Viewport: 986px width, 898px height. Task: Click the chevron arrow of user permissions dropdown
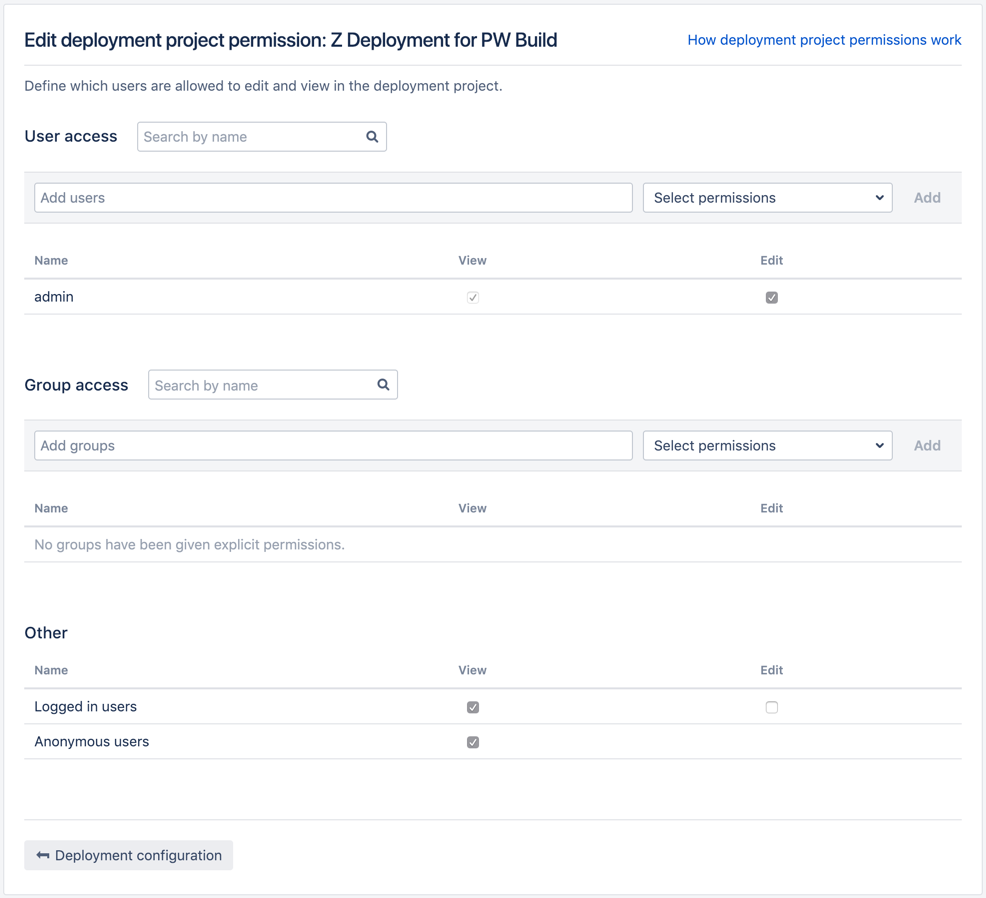coord(879,197)
